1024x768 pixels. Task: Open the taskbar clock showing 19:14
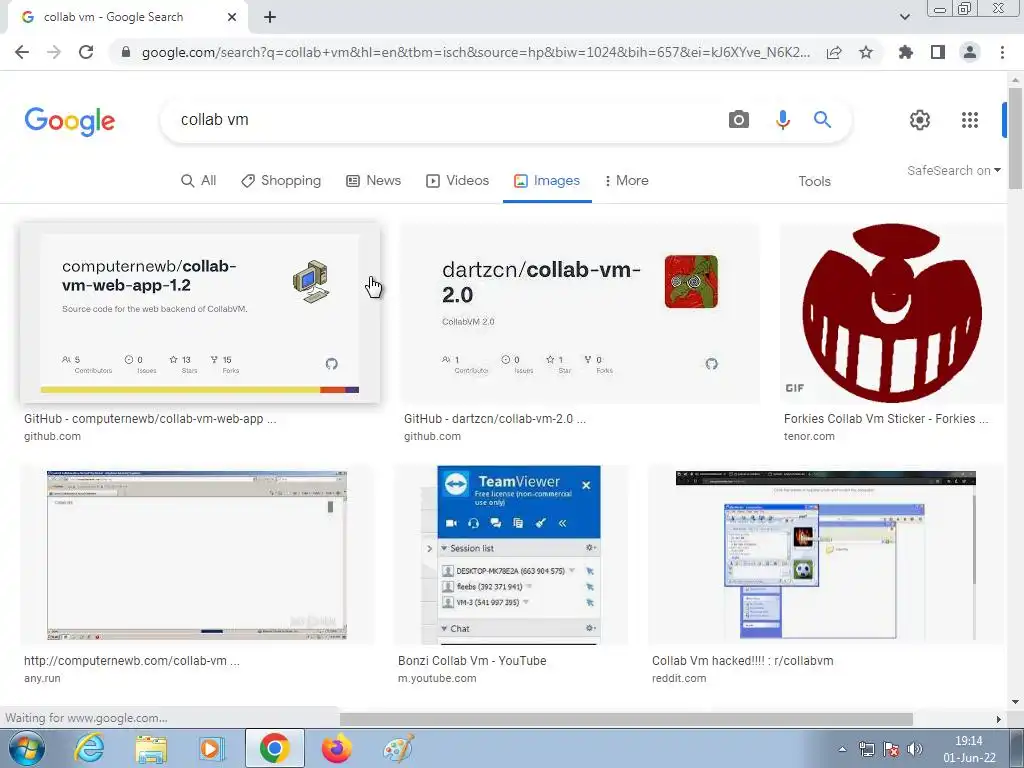click(969, 749)
